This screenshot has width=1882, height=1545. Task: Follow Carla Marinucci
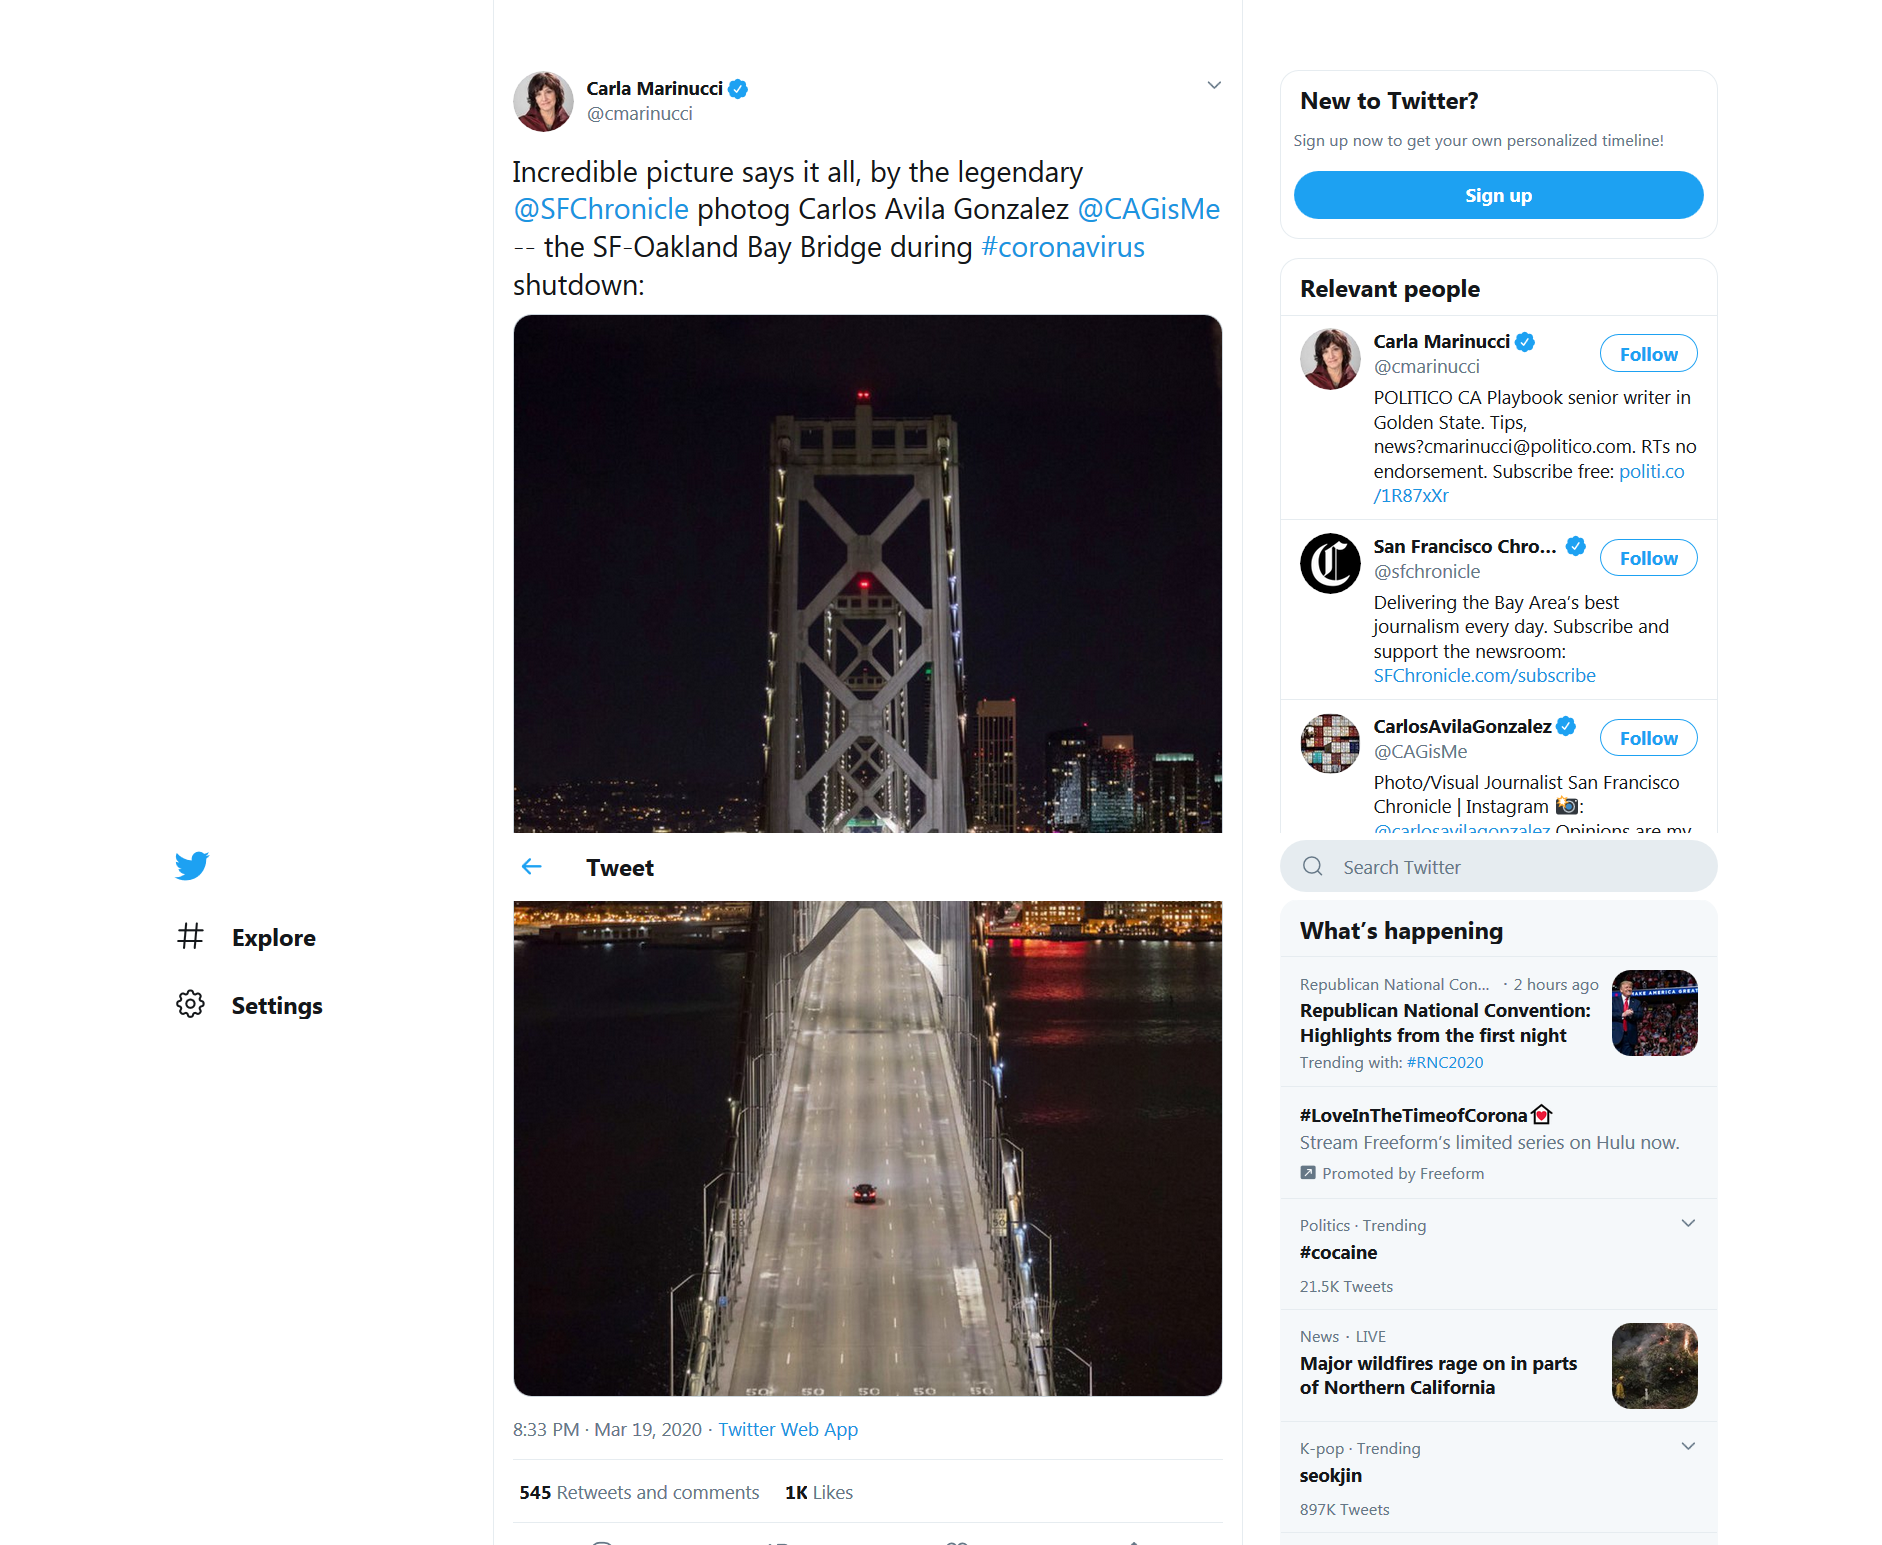[x=1648, y=354]
